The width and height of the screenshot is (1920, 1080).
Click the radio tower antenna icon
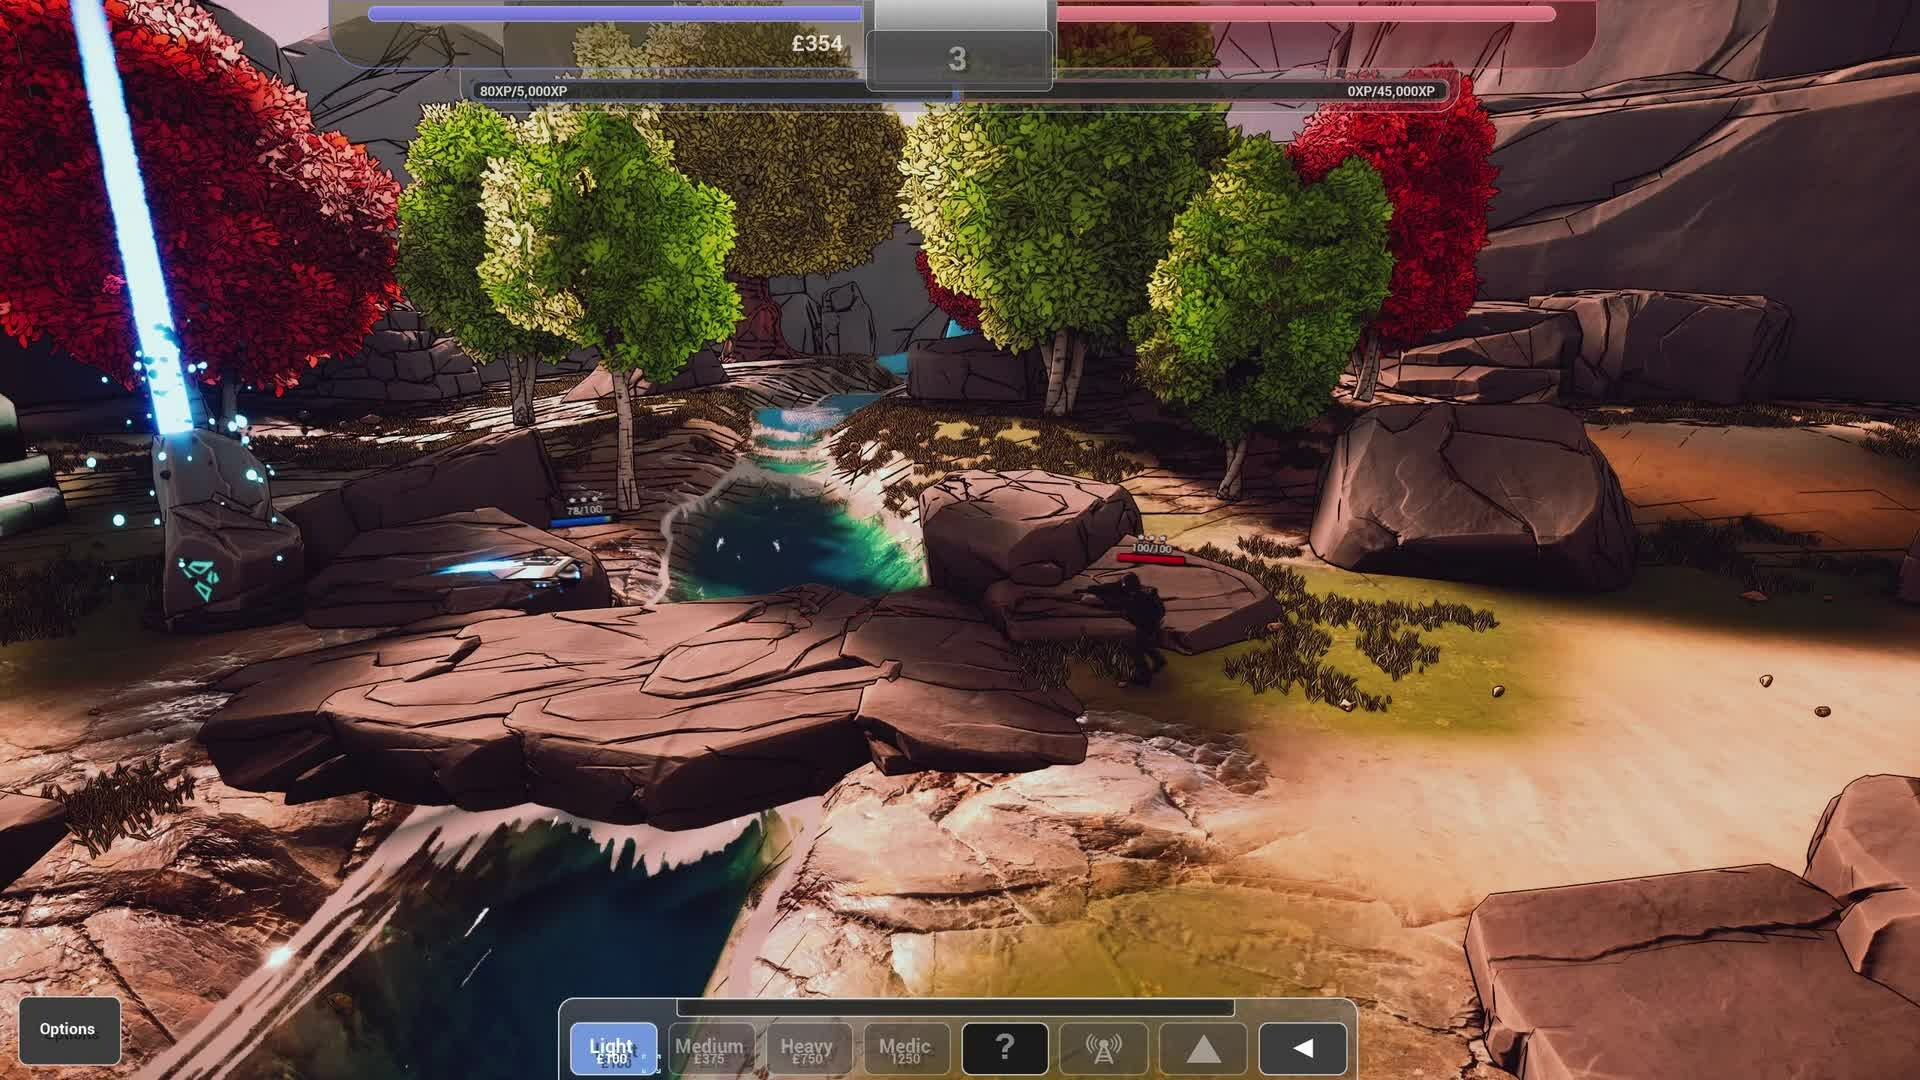1103,1049
